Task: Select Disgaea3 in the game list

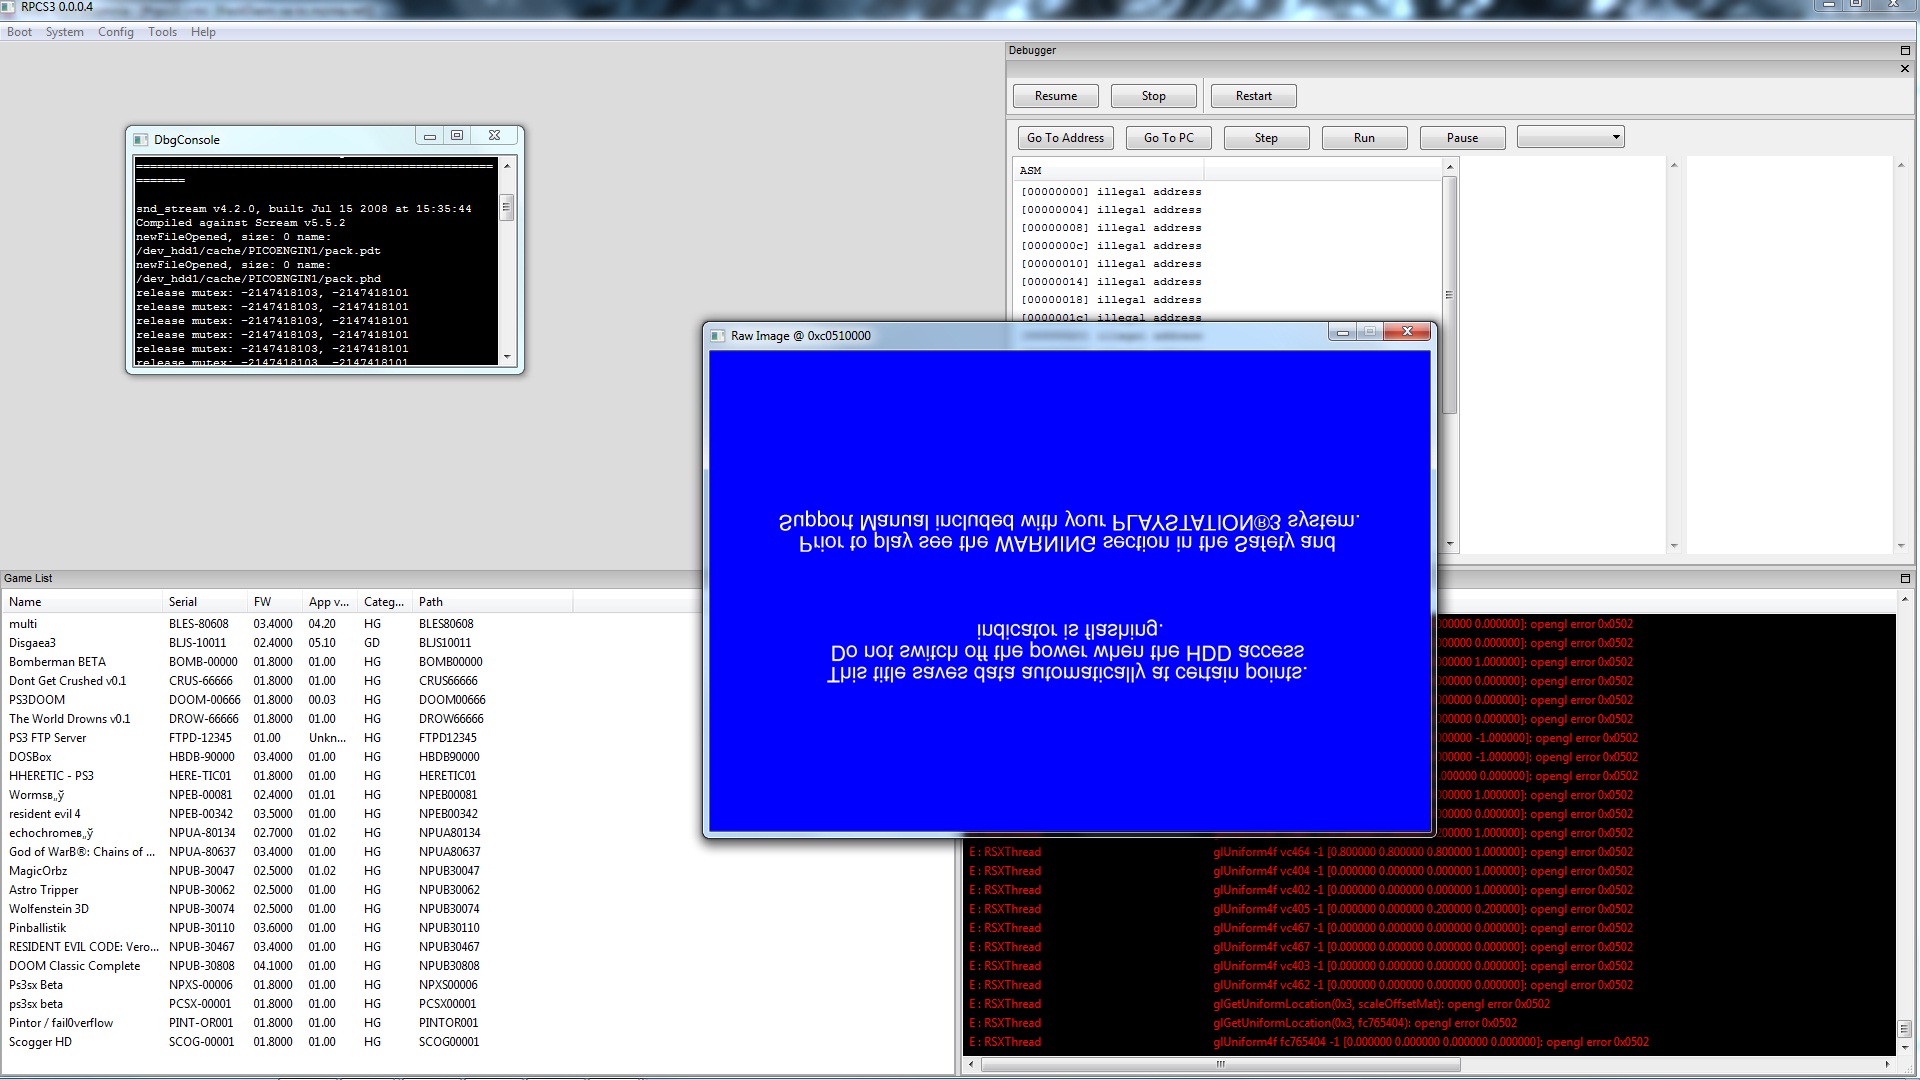Action: tap(32, 643)
